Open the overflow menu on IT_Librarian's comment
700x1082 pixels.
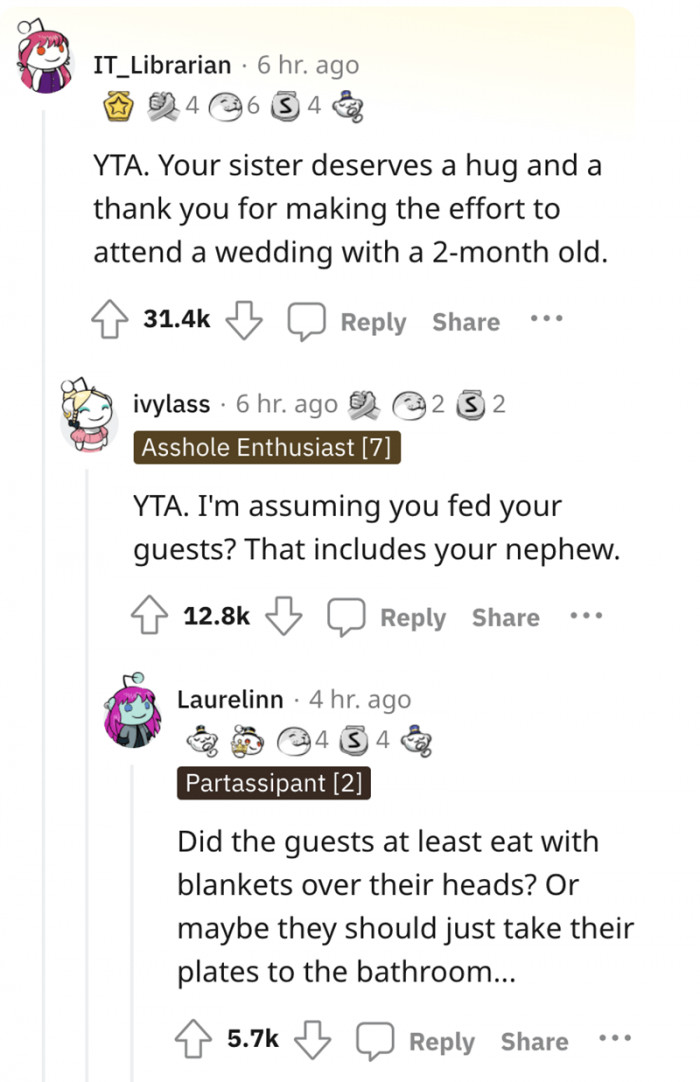546,318
